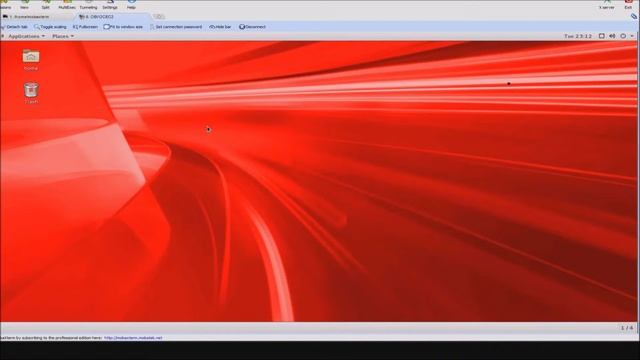Select the Trash desktop icon
640x360 pixels.
tap(31, 93)
